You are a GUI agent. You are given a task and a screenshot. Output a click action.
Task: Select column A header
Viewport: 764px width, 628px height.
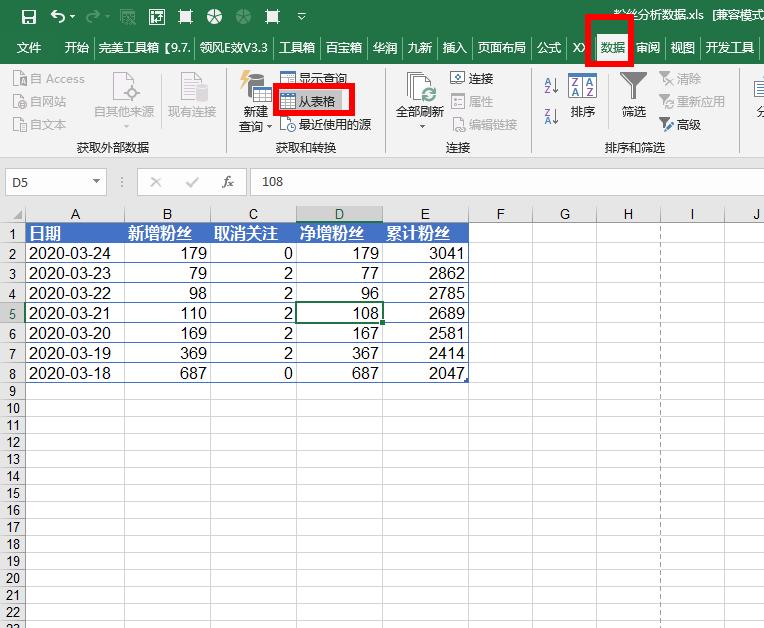click(75, 214)
